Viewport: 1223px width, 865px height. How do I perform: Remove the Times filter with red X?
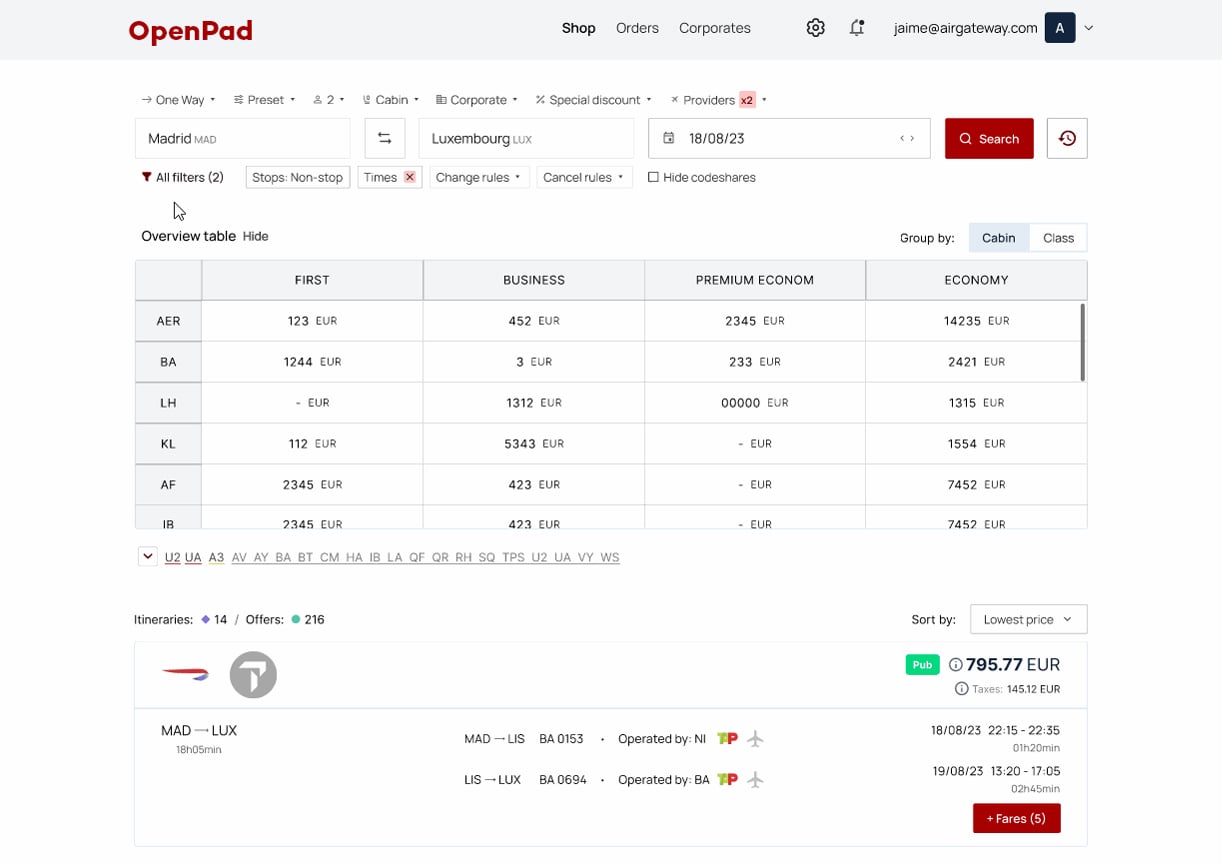click(x=409, y=177)
